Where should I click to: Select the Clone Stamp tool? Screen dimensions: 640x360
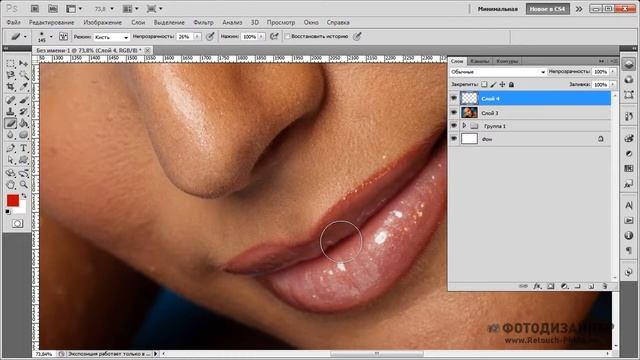pos(11,111)
